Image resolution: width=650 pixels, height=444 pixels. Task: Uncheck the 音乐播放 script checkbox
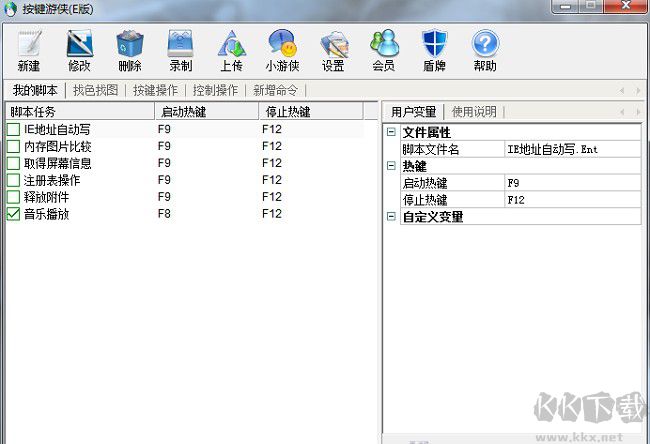click(x=13, y=214)
